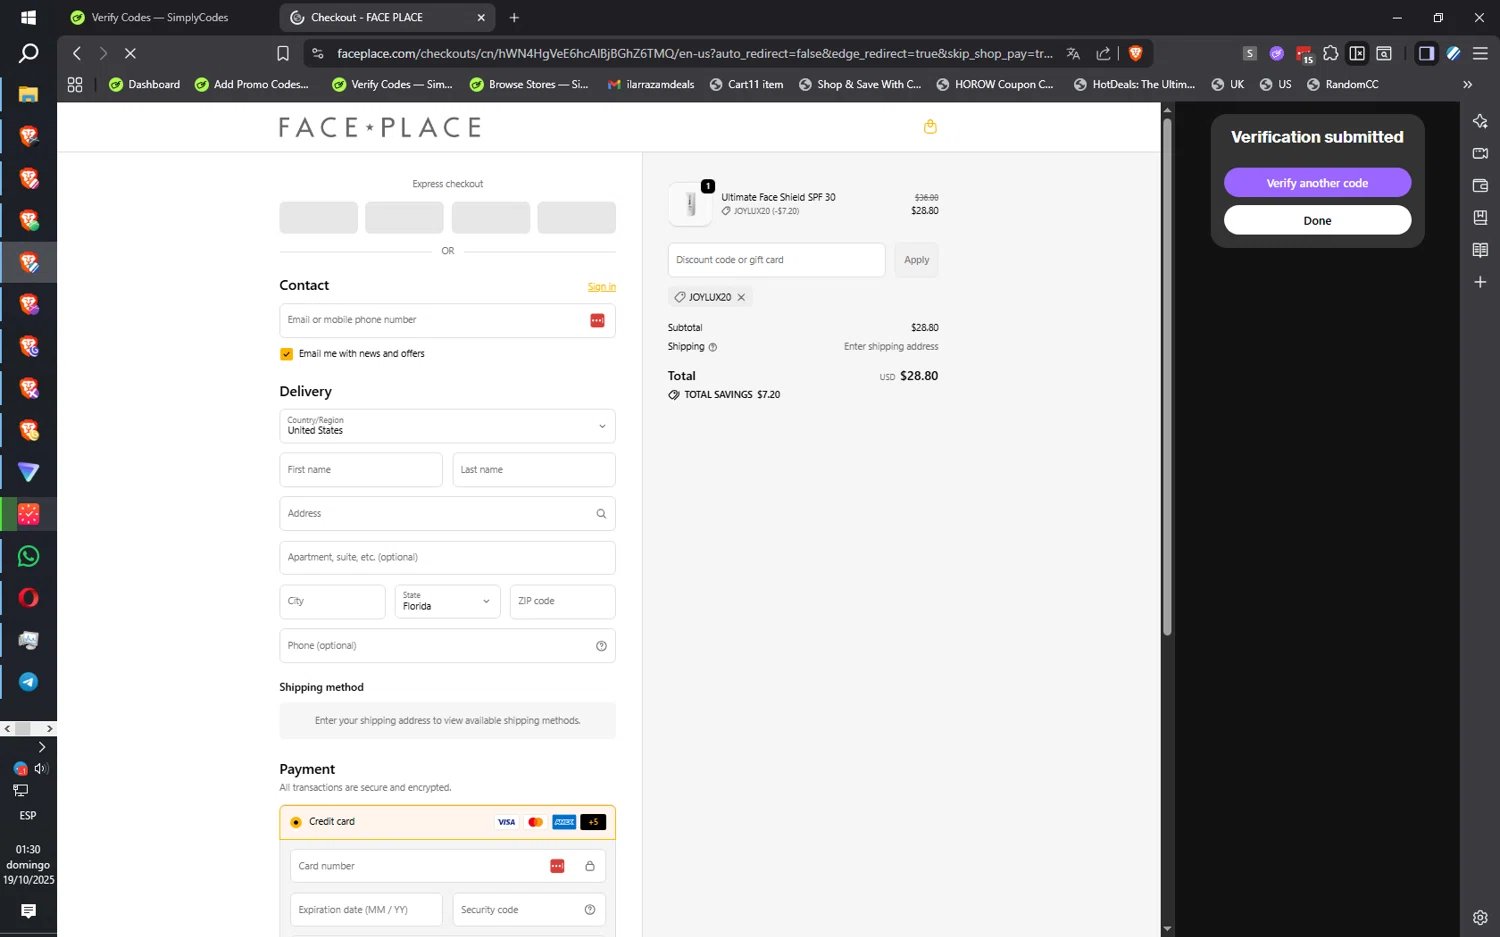Click the purple SimplyCodes extension icon

(x=1277, y=53)
